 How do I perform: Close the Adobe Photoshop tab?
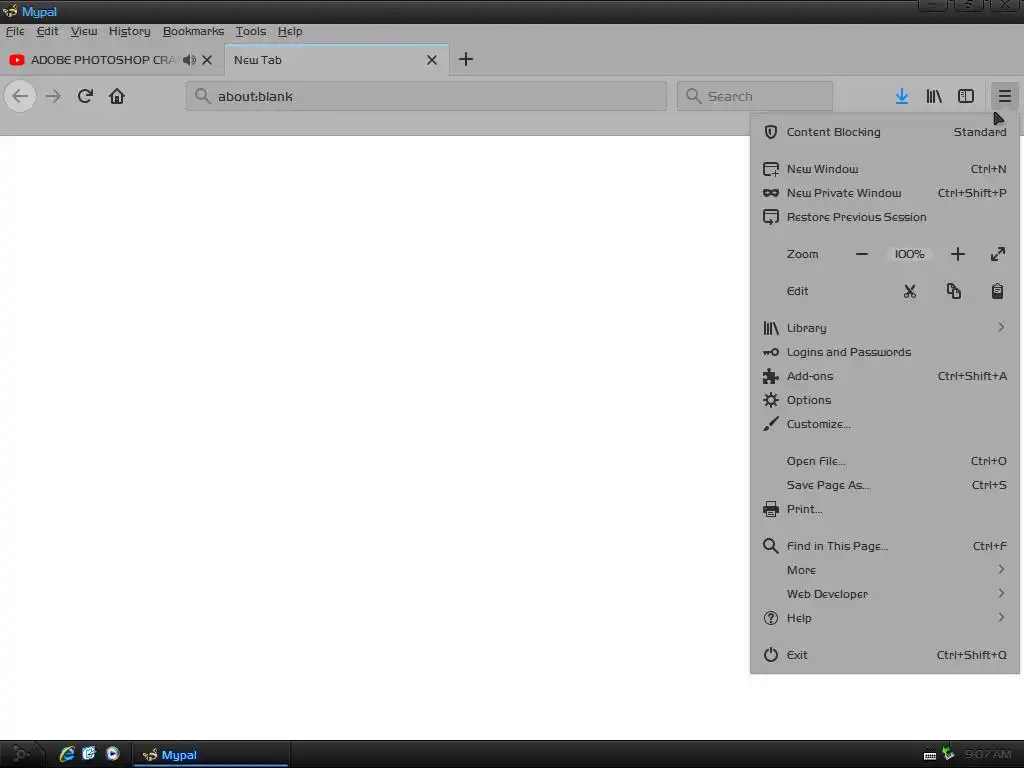coord(207,60)
